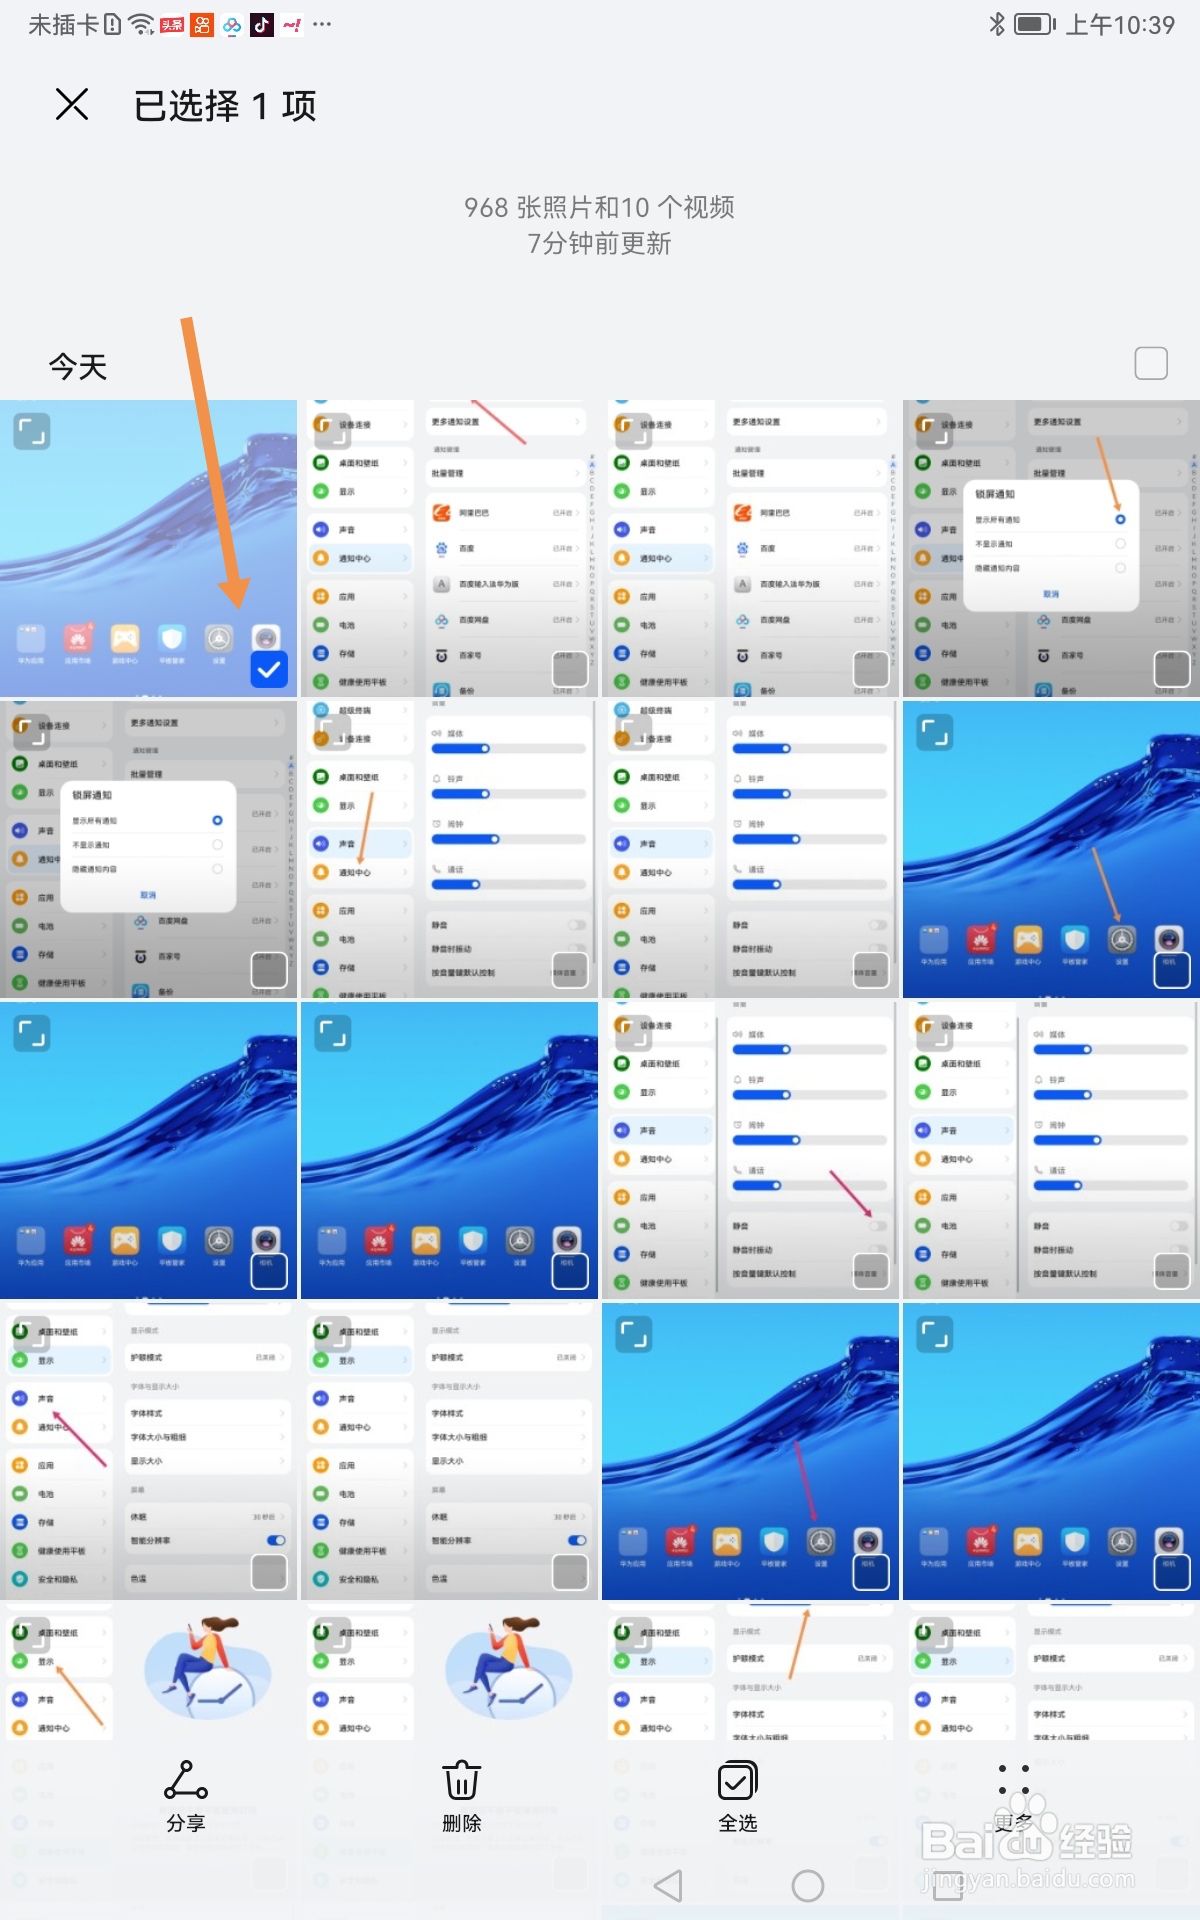
Task: Tap the three-dot overflow in the status bar
Action: point(322,24)
